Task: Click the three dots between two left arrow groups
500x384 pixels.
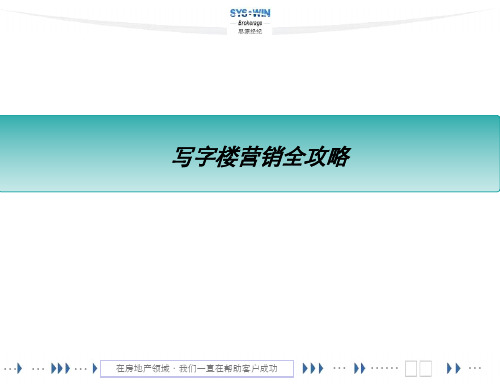Action: 38,369
